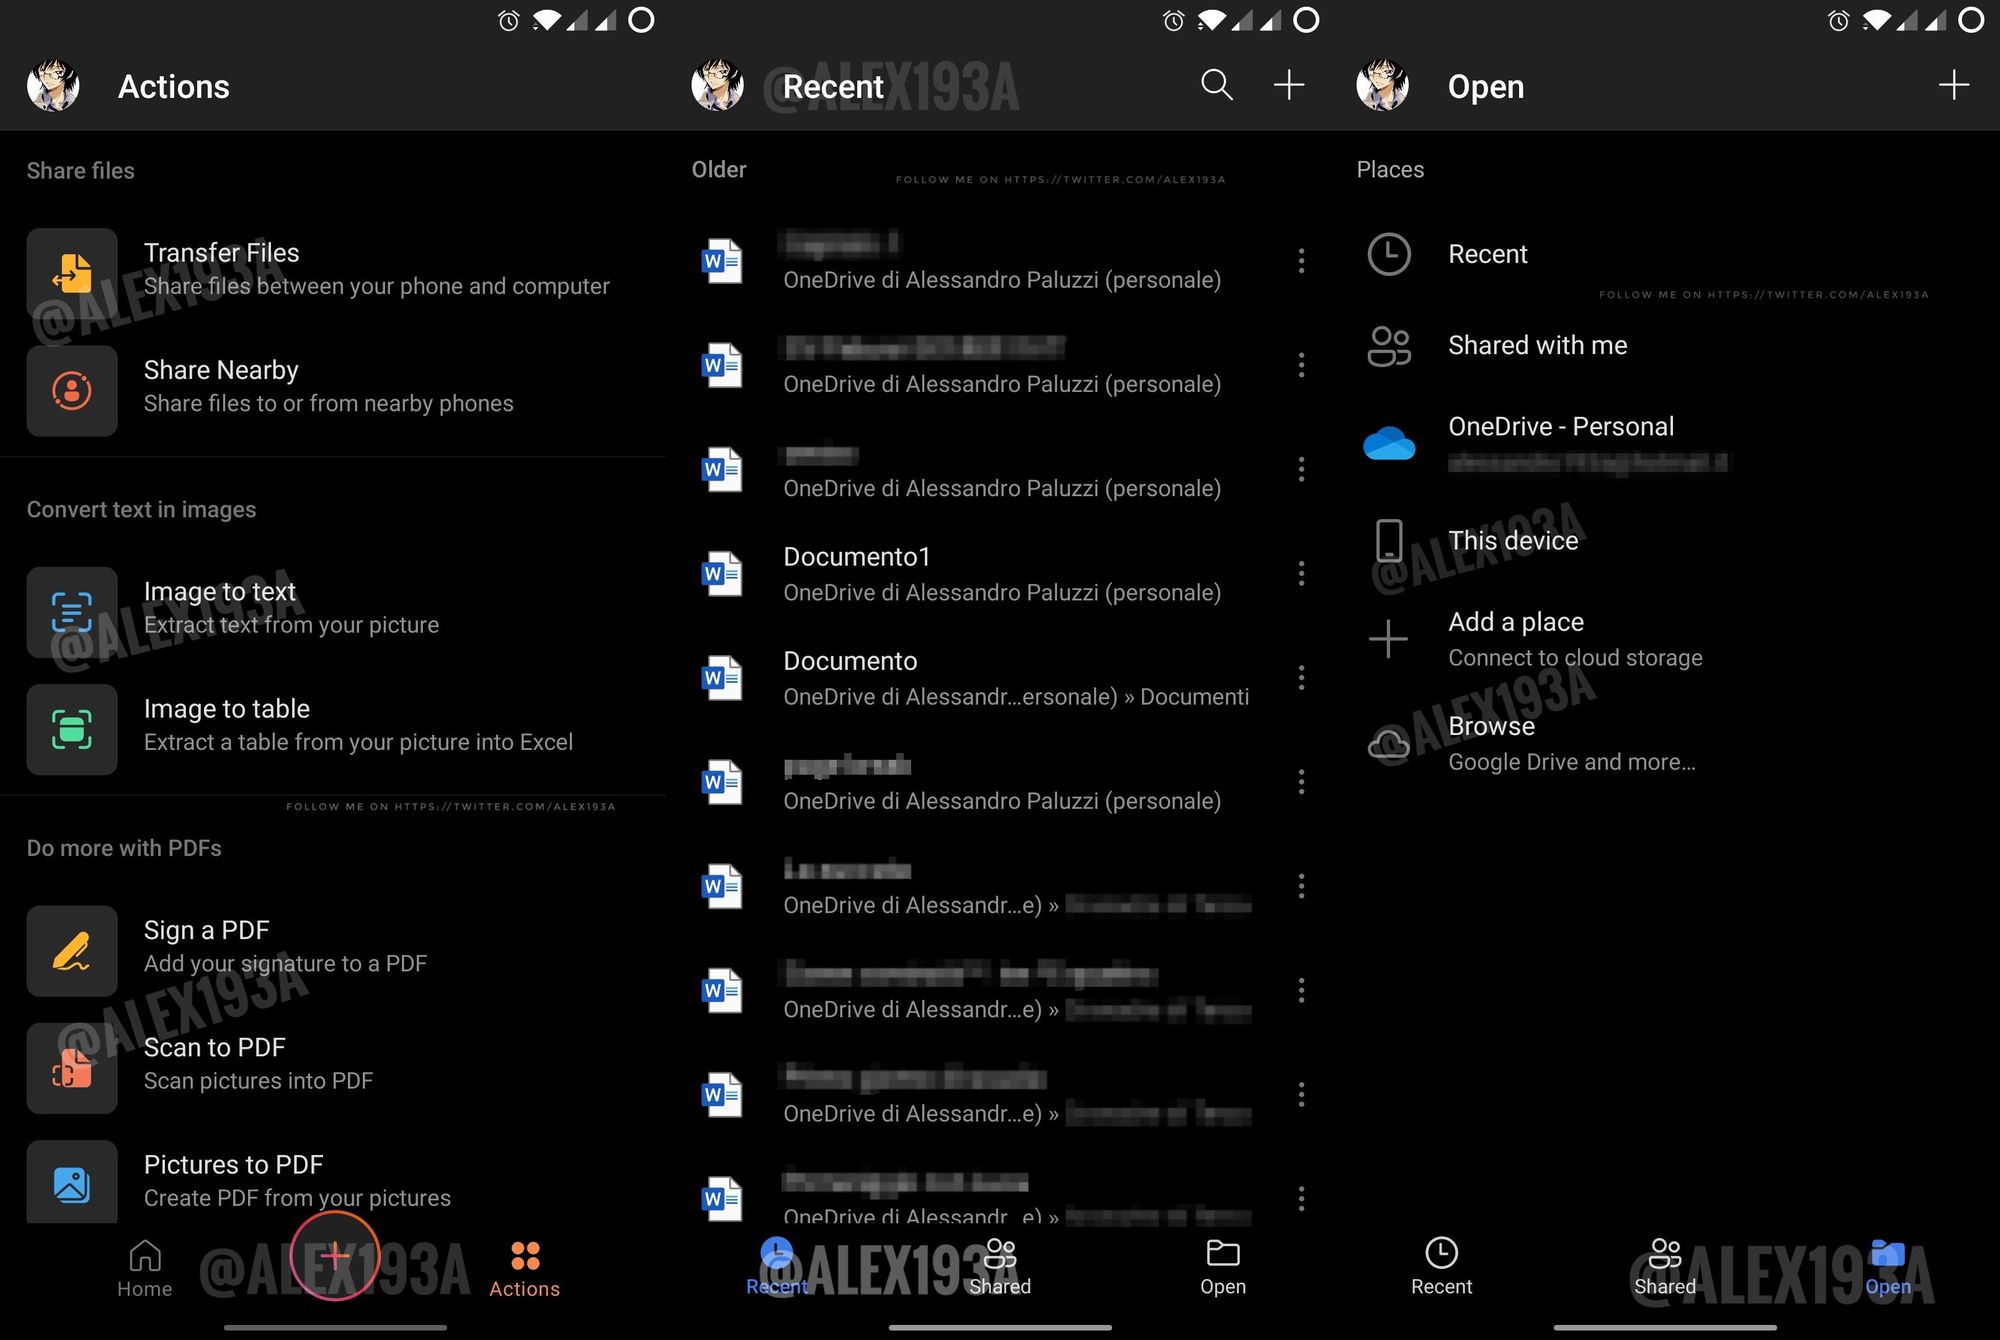
Task: Select the Shared with me people icon
Action: pyautogui.click(x=1389, y=346)
